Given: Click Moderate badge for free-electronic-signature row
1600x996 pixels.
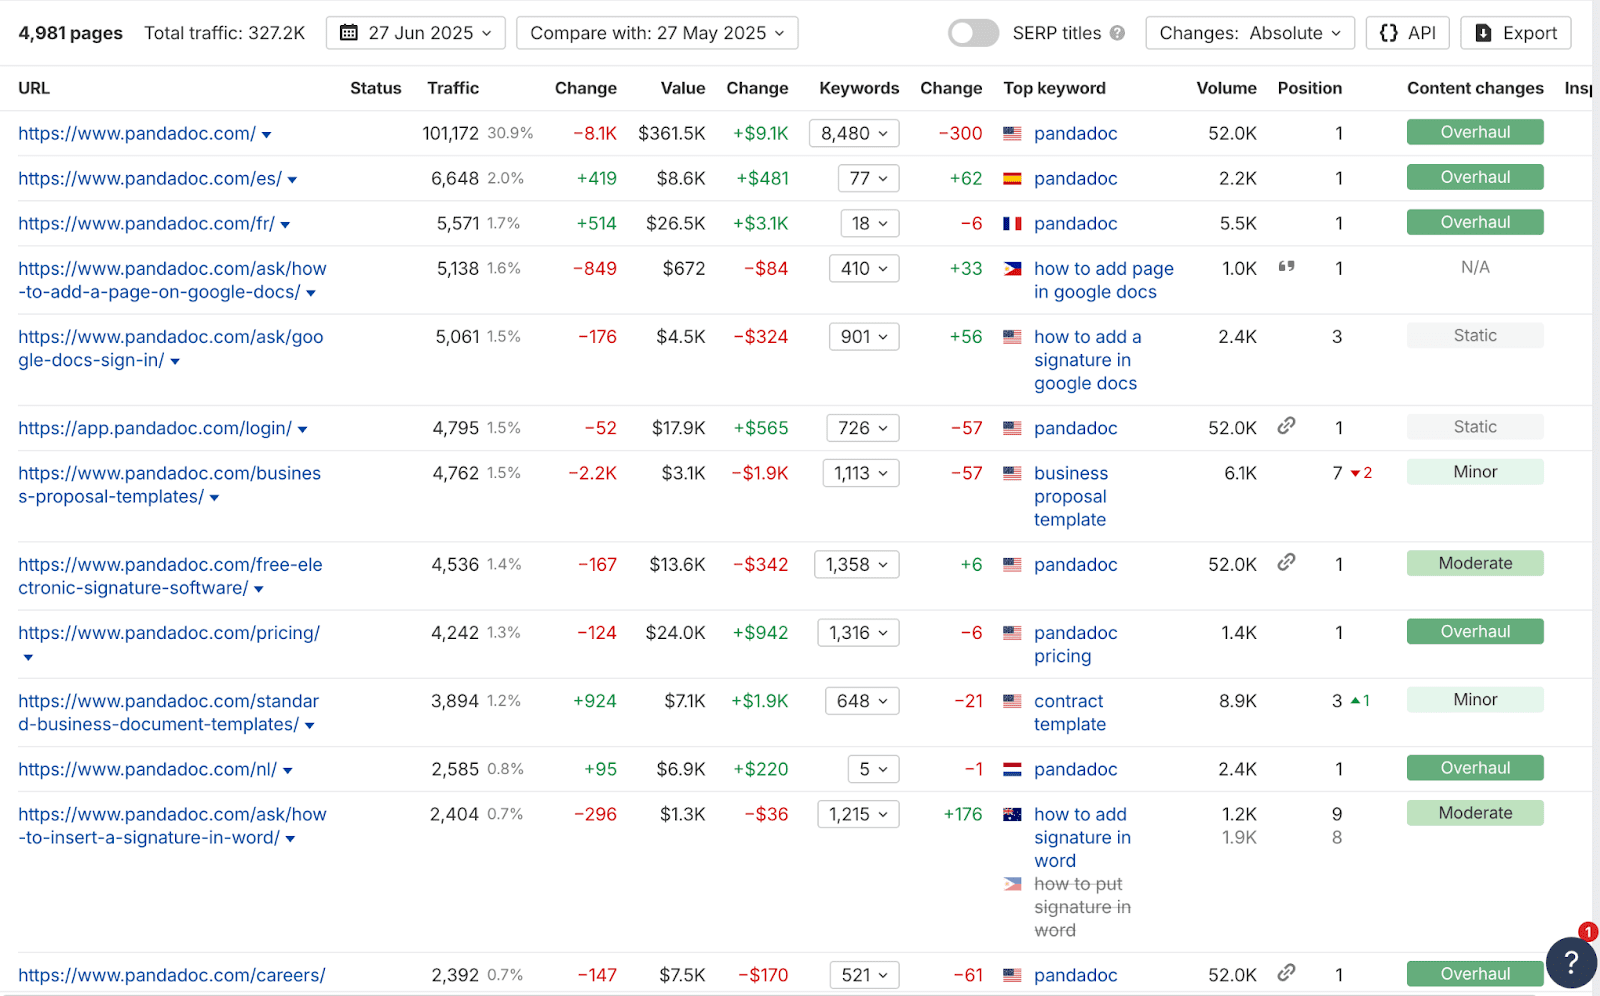Looking at the screenshot, I should coord(1475,563).
